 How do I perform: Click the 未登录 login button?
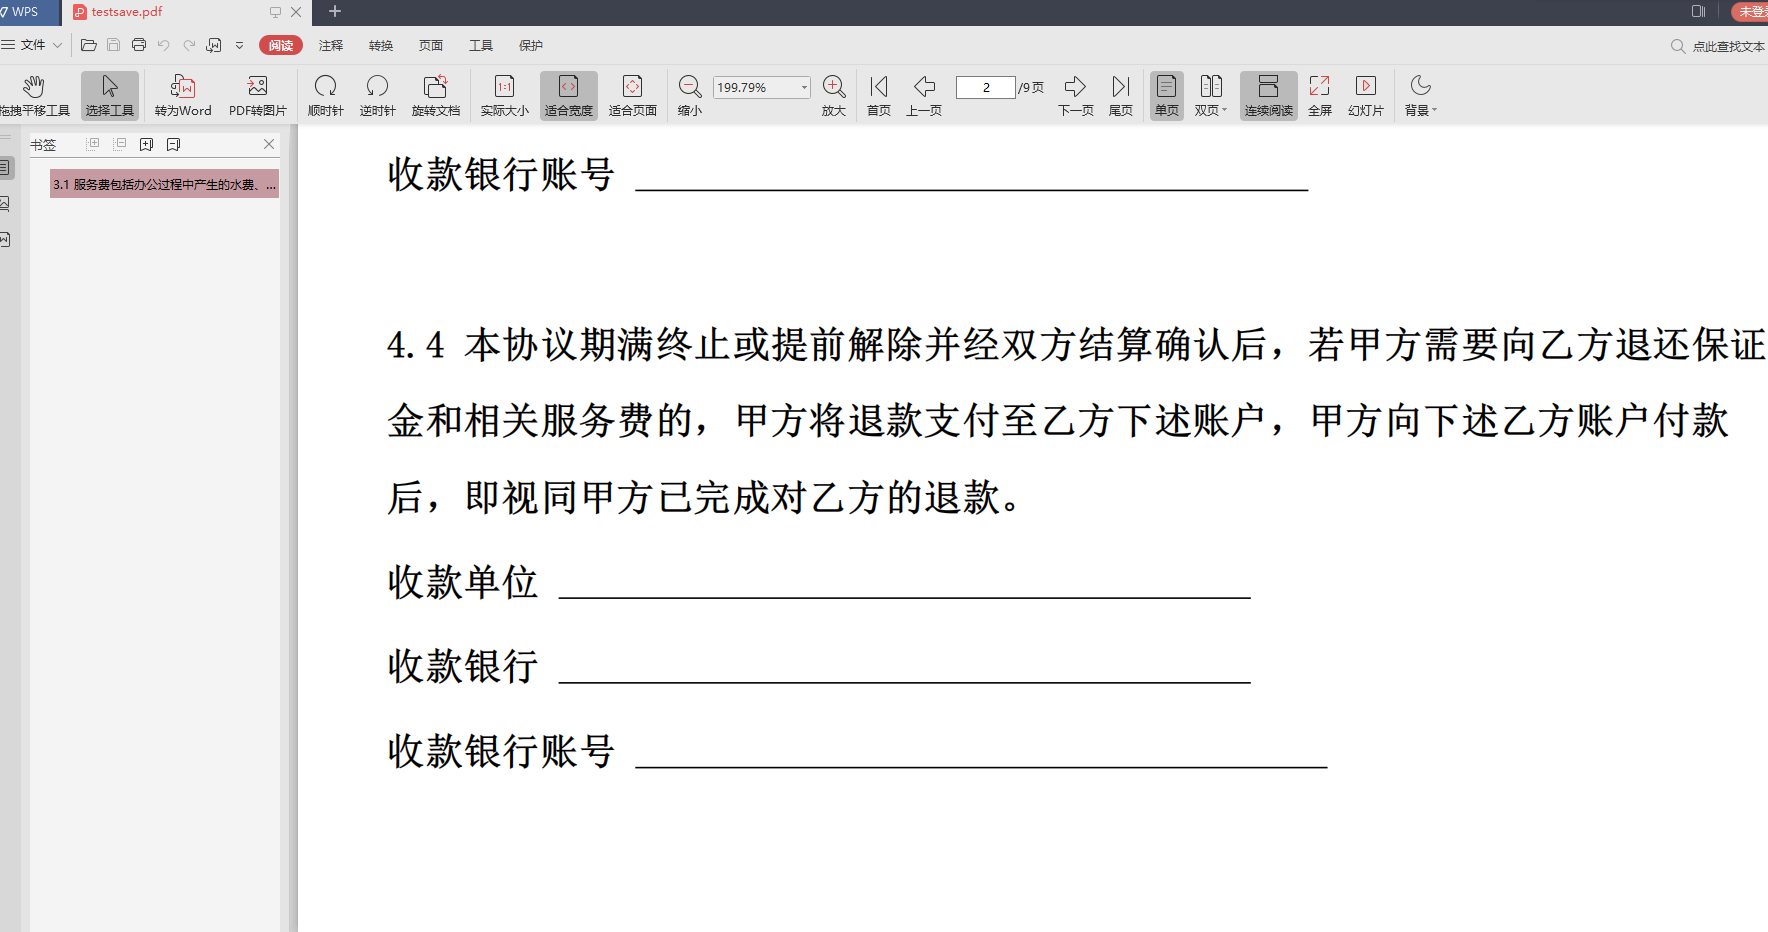pyautogui.click(x=1750, y=11)
